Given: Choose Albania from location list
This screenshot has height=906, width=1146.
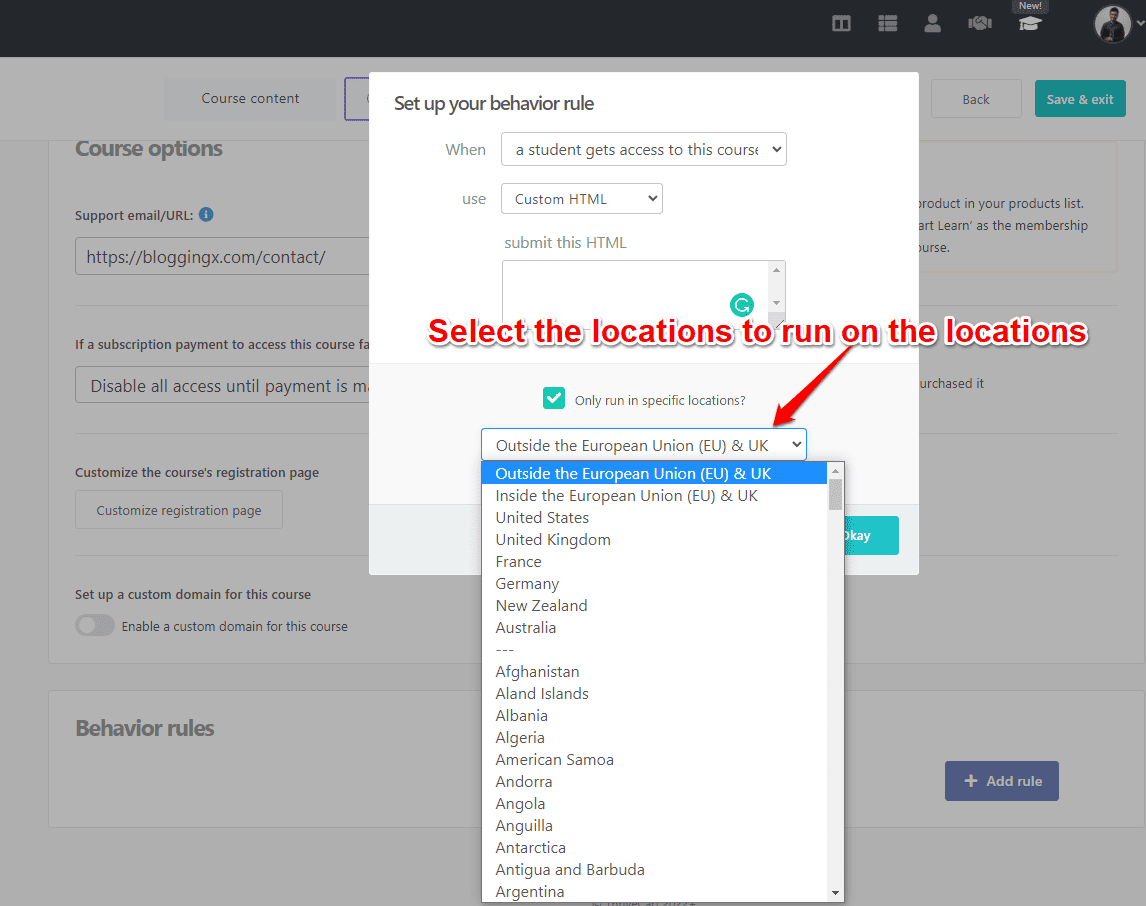Looking at the screenshot, I should coord(654,715).
